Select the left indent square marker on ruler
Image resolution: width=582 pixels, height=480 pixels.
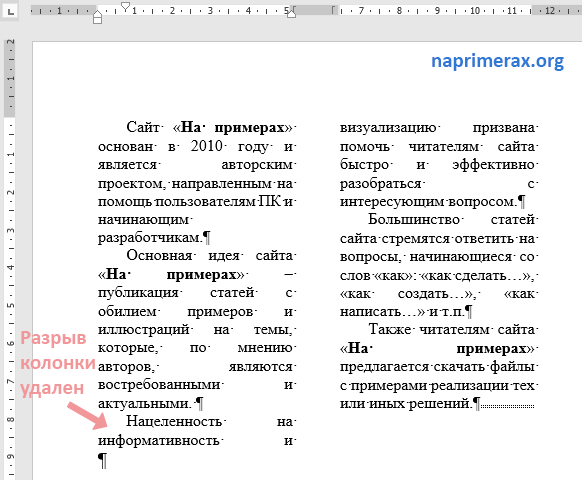[x=98, y=20]
